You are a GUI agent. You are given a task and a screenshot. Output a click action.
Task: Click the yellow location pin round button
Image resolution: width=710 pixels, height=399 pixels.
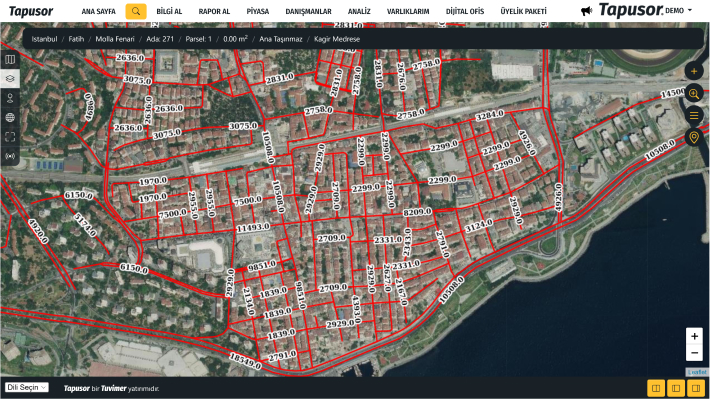tap(694, 137)
